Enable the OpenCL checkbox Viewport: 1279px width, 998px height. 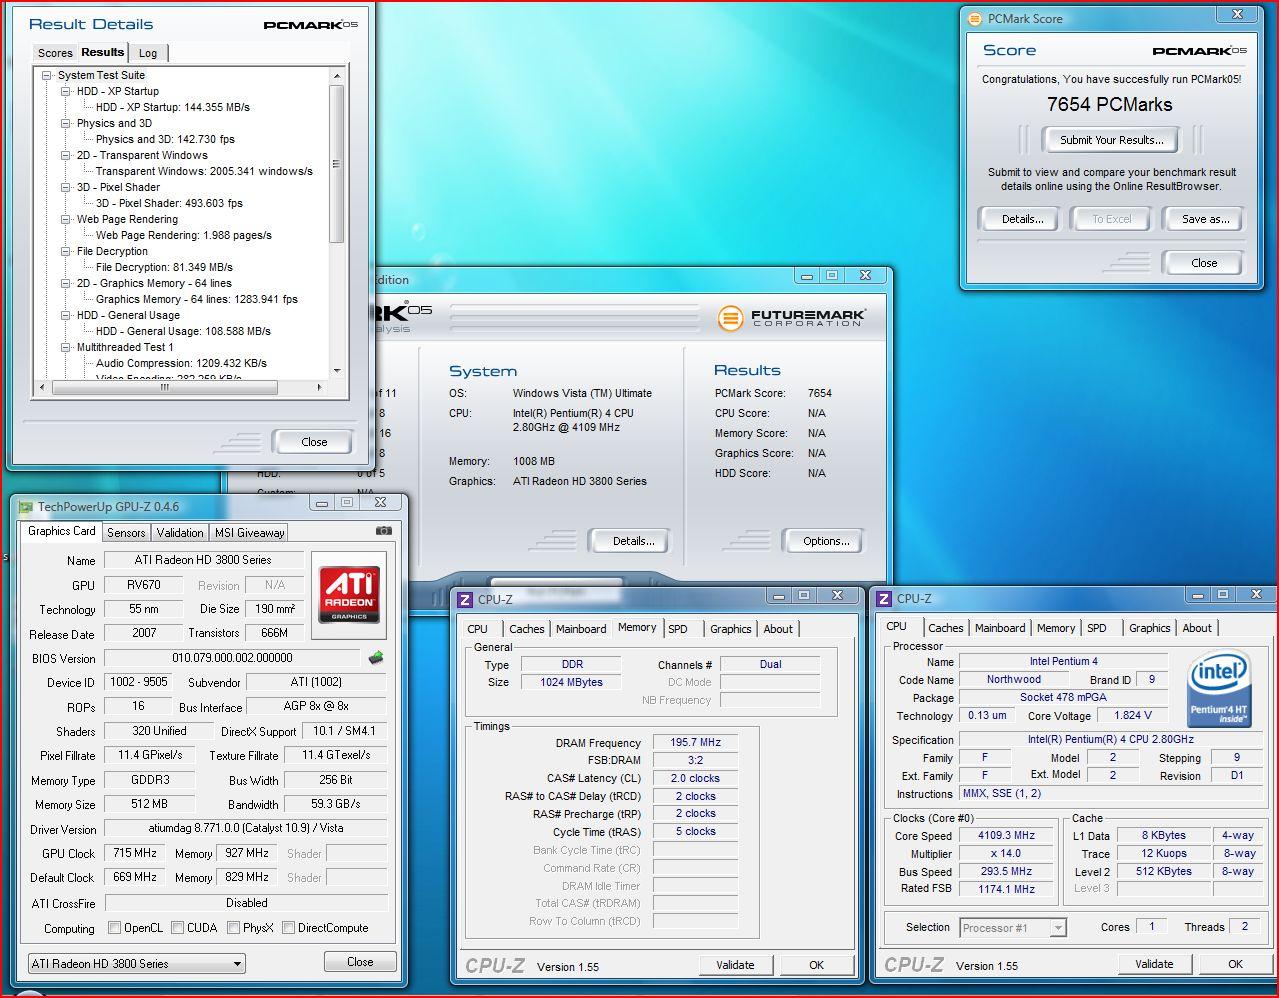click(114, 928)
